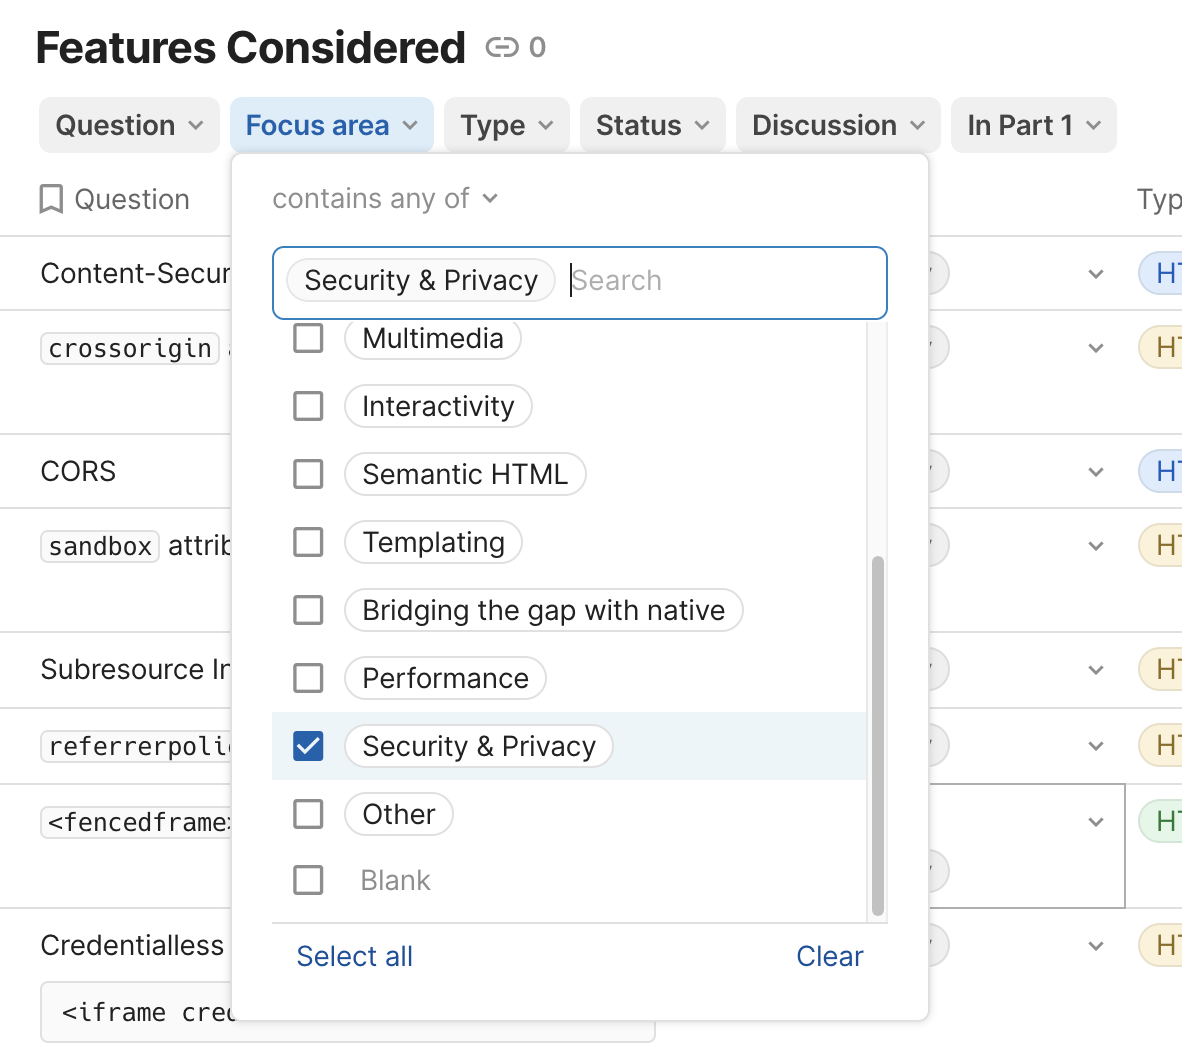Expand the chevron on the CORS row

pos(1095,470)
